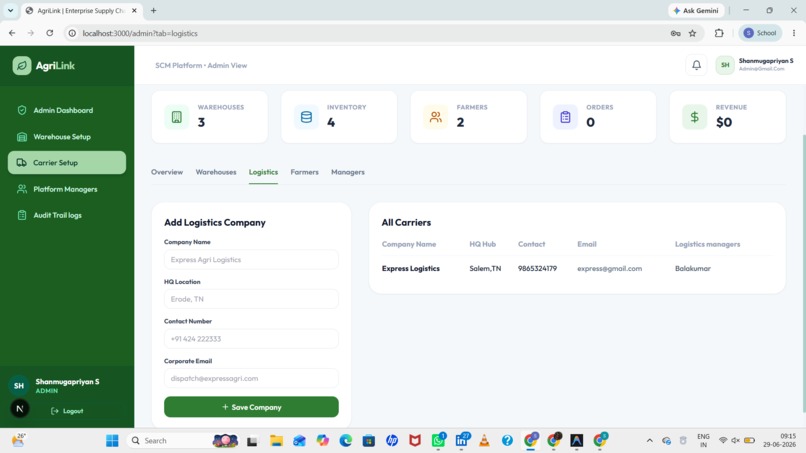Click Balakumar logistics manager cell

[693, 268]
